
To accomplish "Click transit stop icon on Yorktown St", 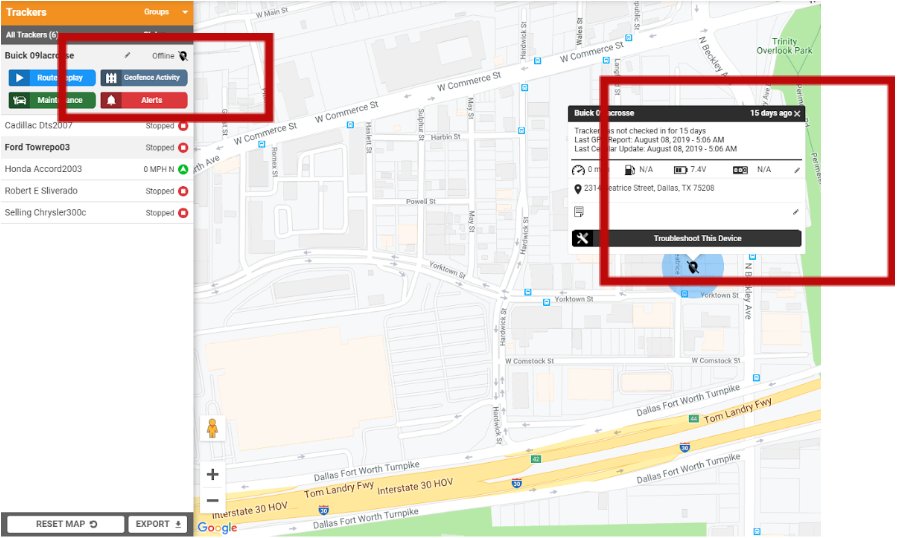I will (546, 302).
